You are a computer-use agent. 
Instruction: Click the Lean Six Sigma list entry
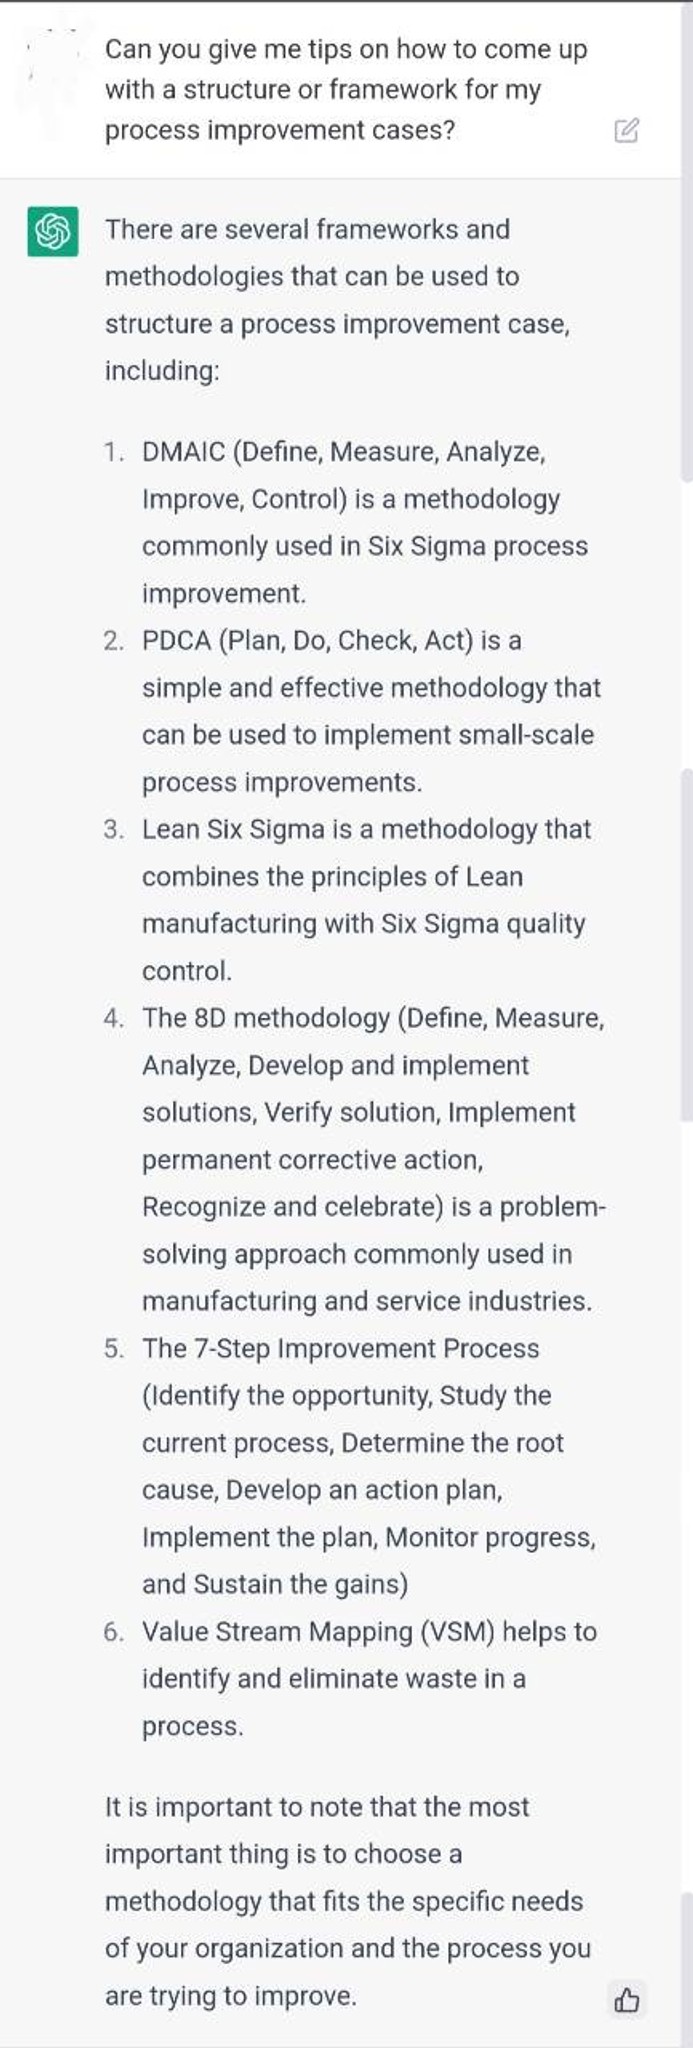[366, 900]
